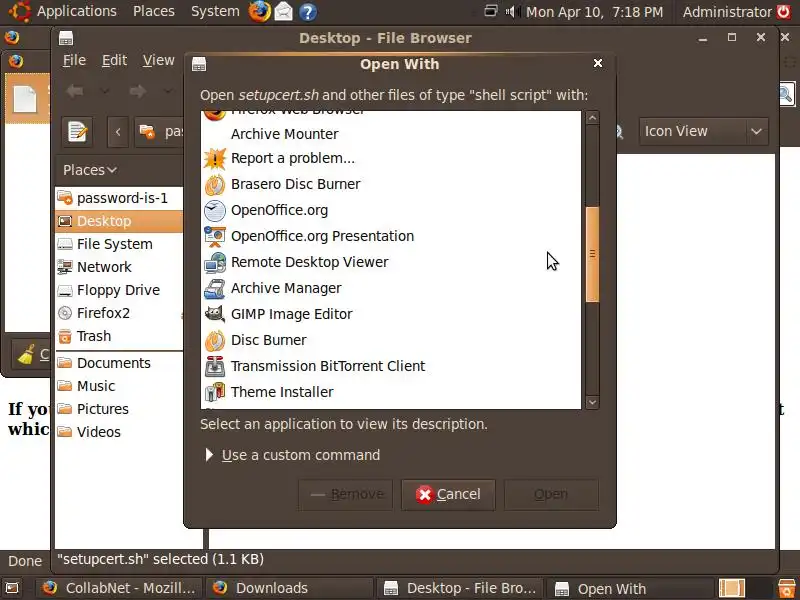800x600 pixels.
Task: Click the password-is-1 path bar button
Action: (x=160, y=132)
